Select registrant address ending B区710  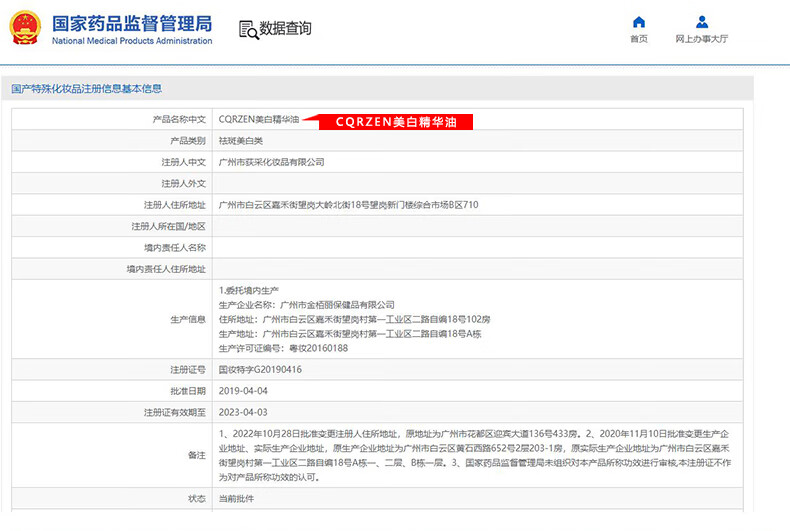pyautogui.click(x=349, y=205)
